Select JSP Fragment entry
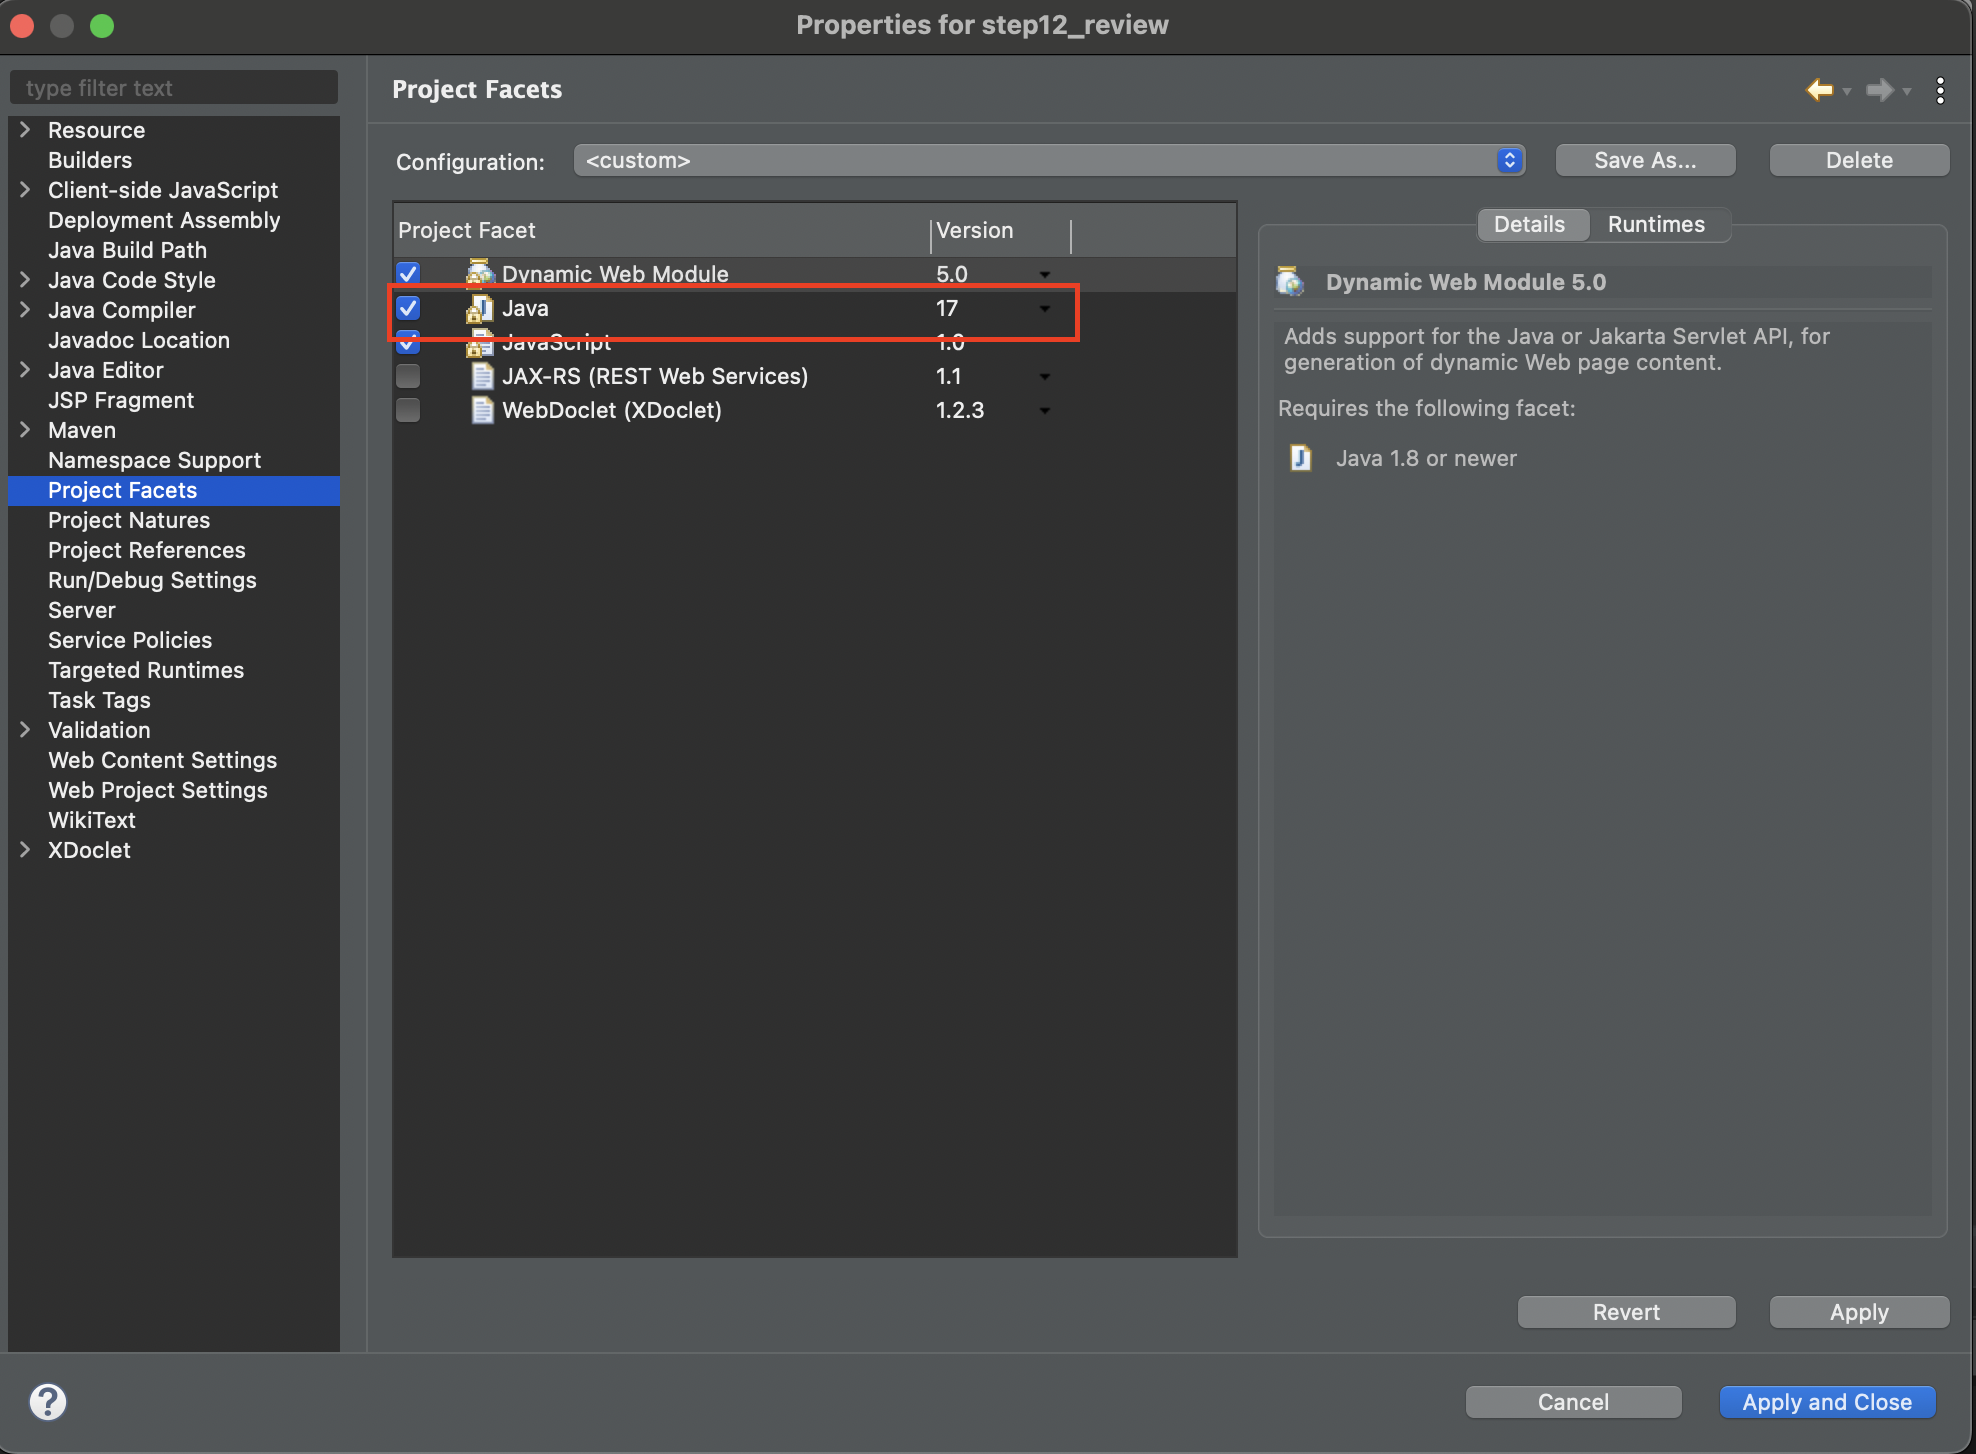The image size is (1976, 1454). (x=121, y=400)
